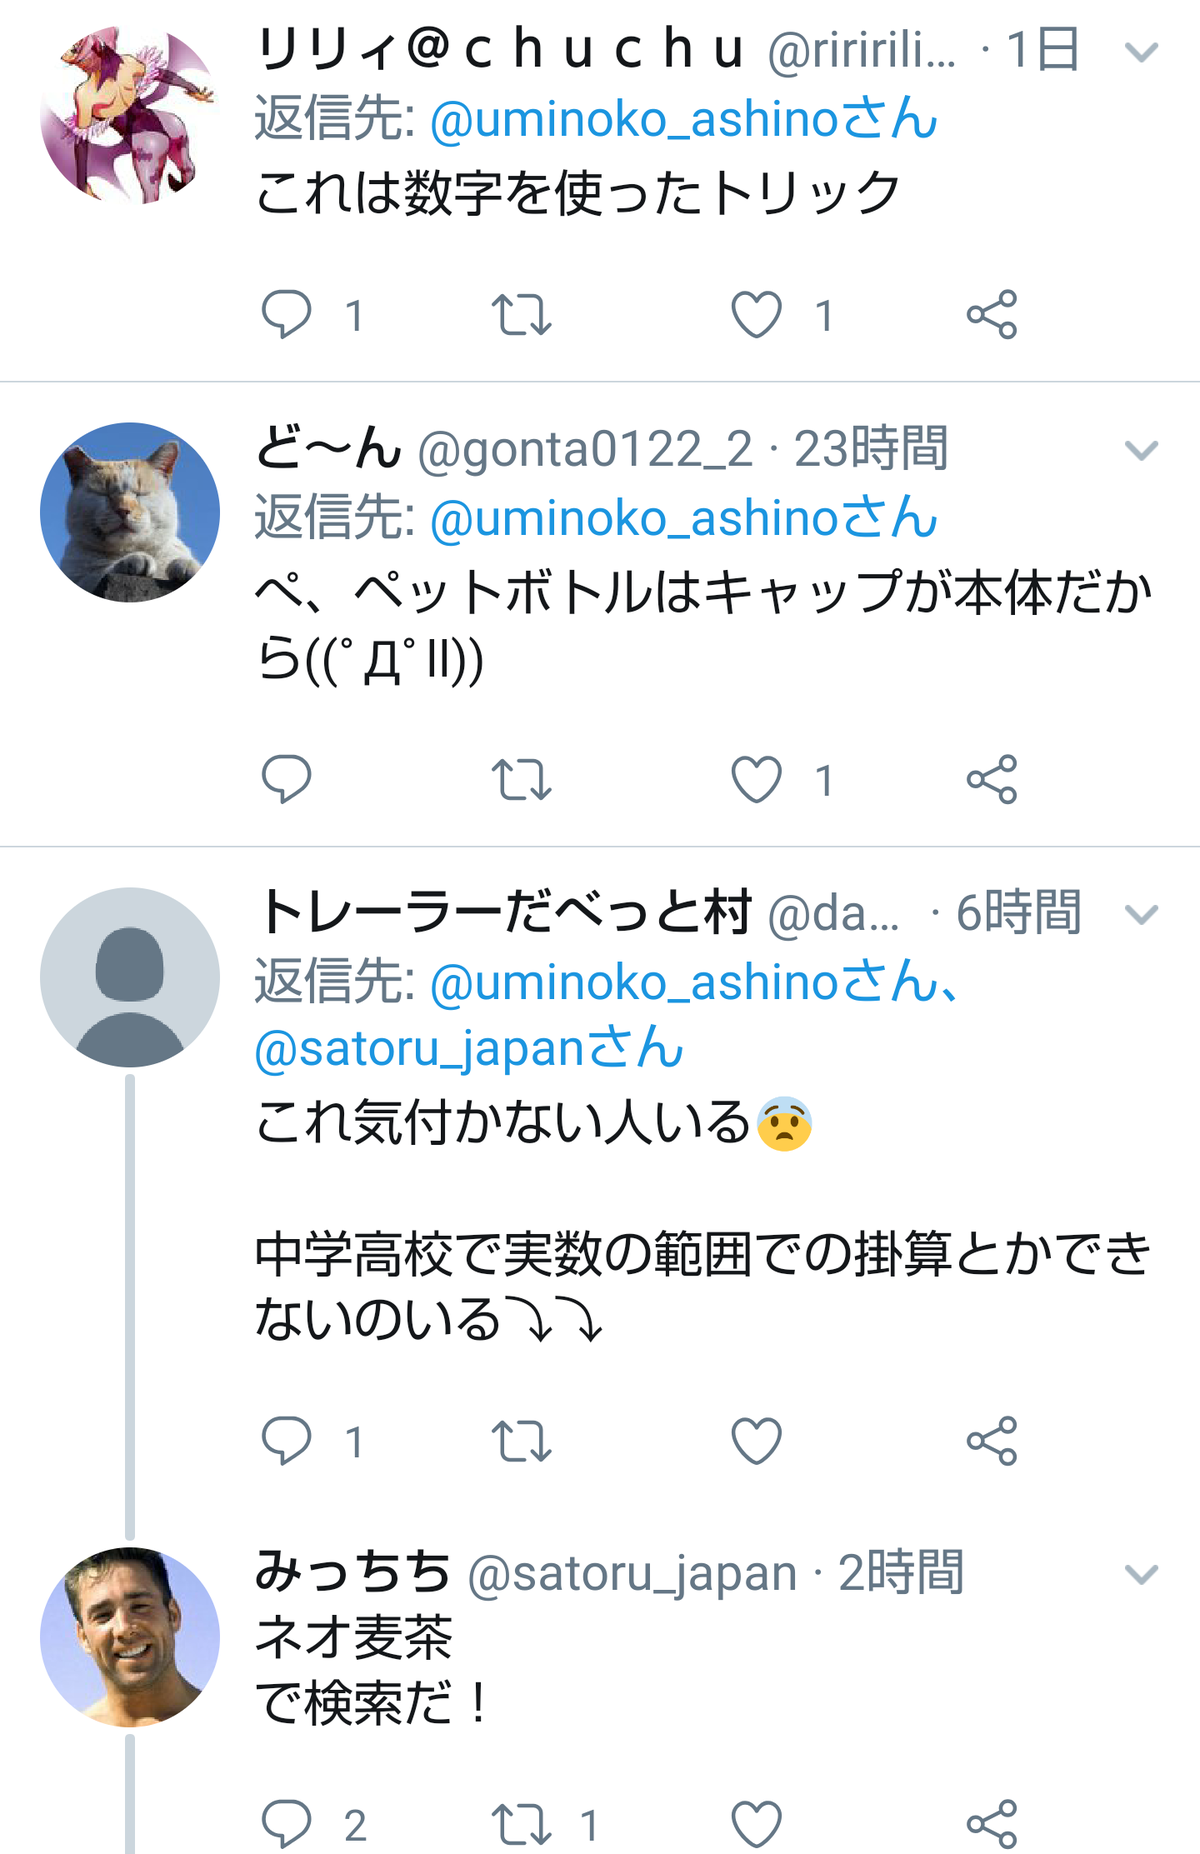The image size is (1200, 1854).
Task: Retweet トレーラーだべっと村's reply
Action: [x=522, y=1442]
